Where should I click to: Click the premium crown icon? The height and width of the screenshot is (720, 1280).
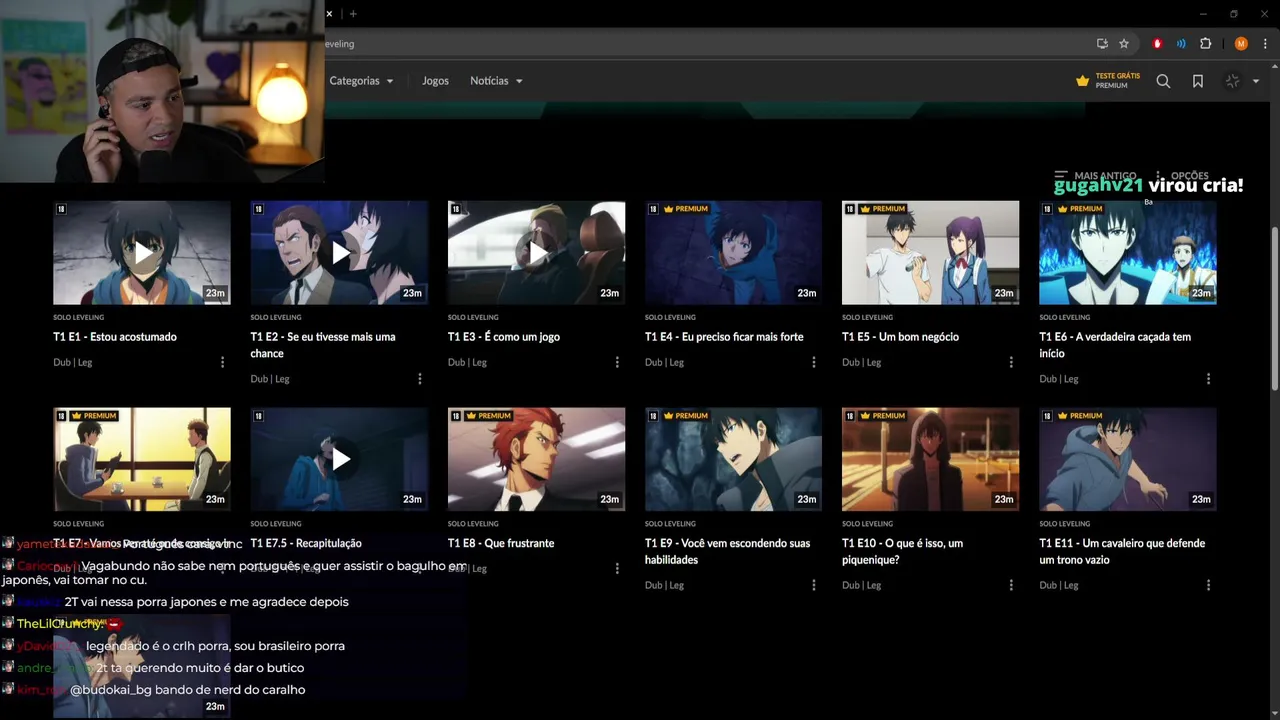(x=1082, y=81)
